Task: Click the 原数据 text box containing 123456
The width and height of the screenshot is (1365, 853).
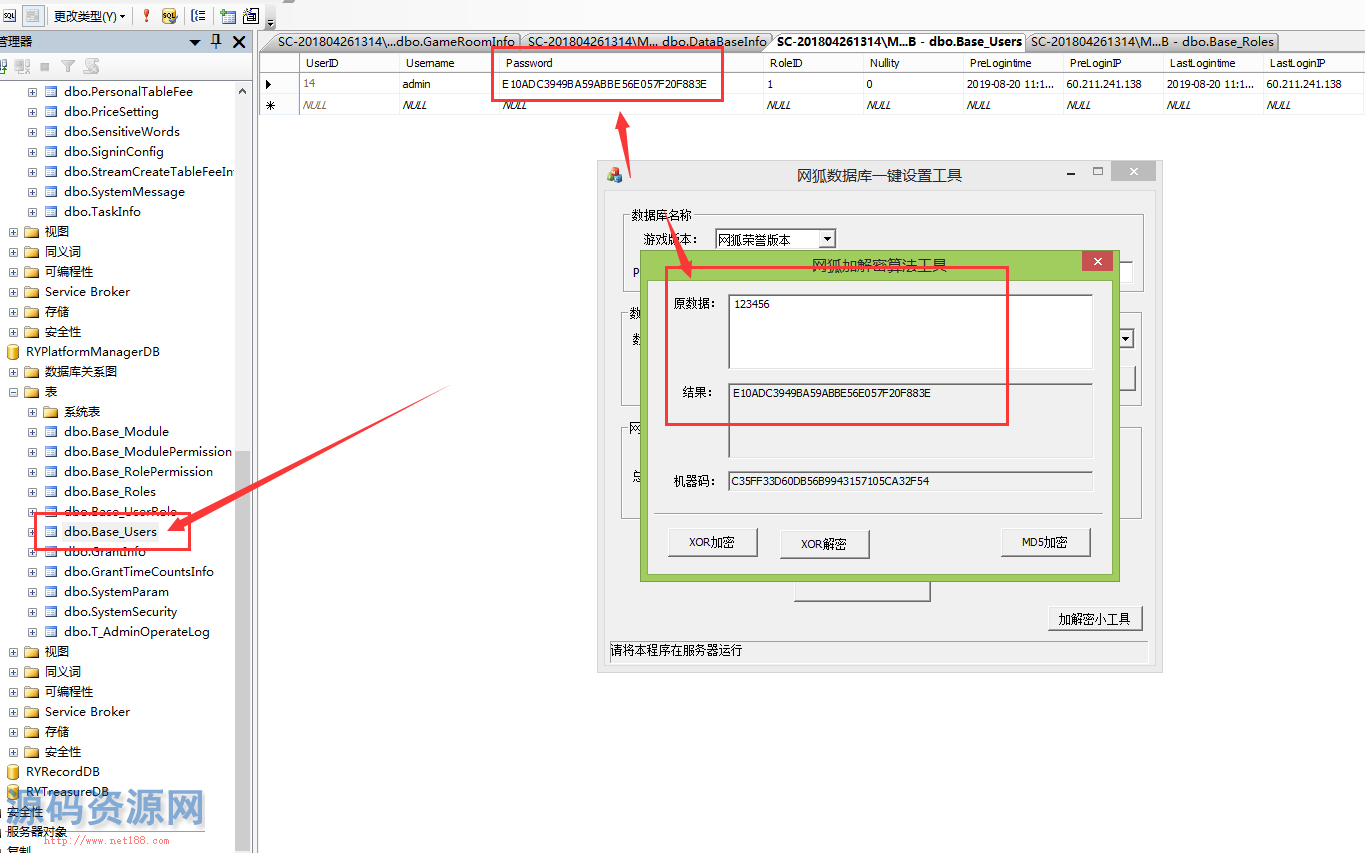Action: pyautogui.click(x=910, y=331)
